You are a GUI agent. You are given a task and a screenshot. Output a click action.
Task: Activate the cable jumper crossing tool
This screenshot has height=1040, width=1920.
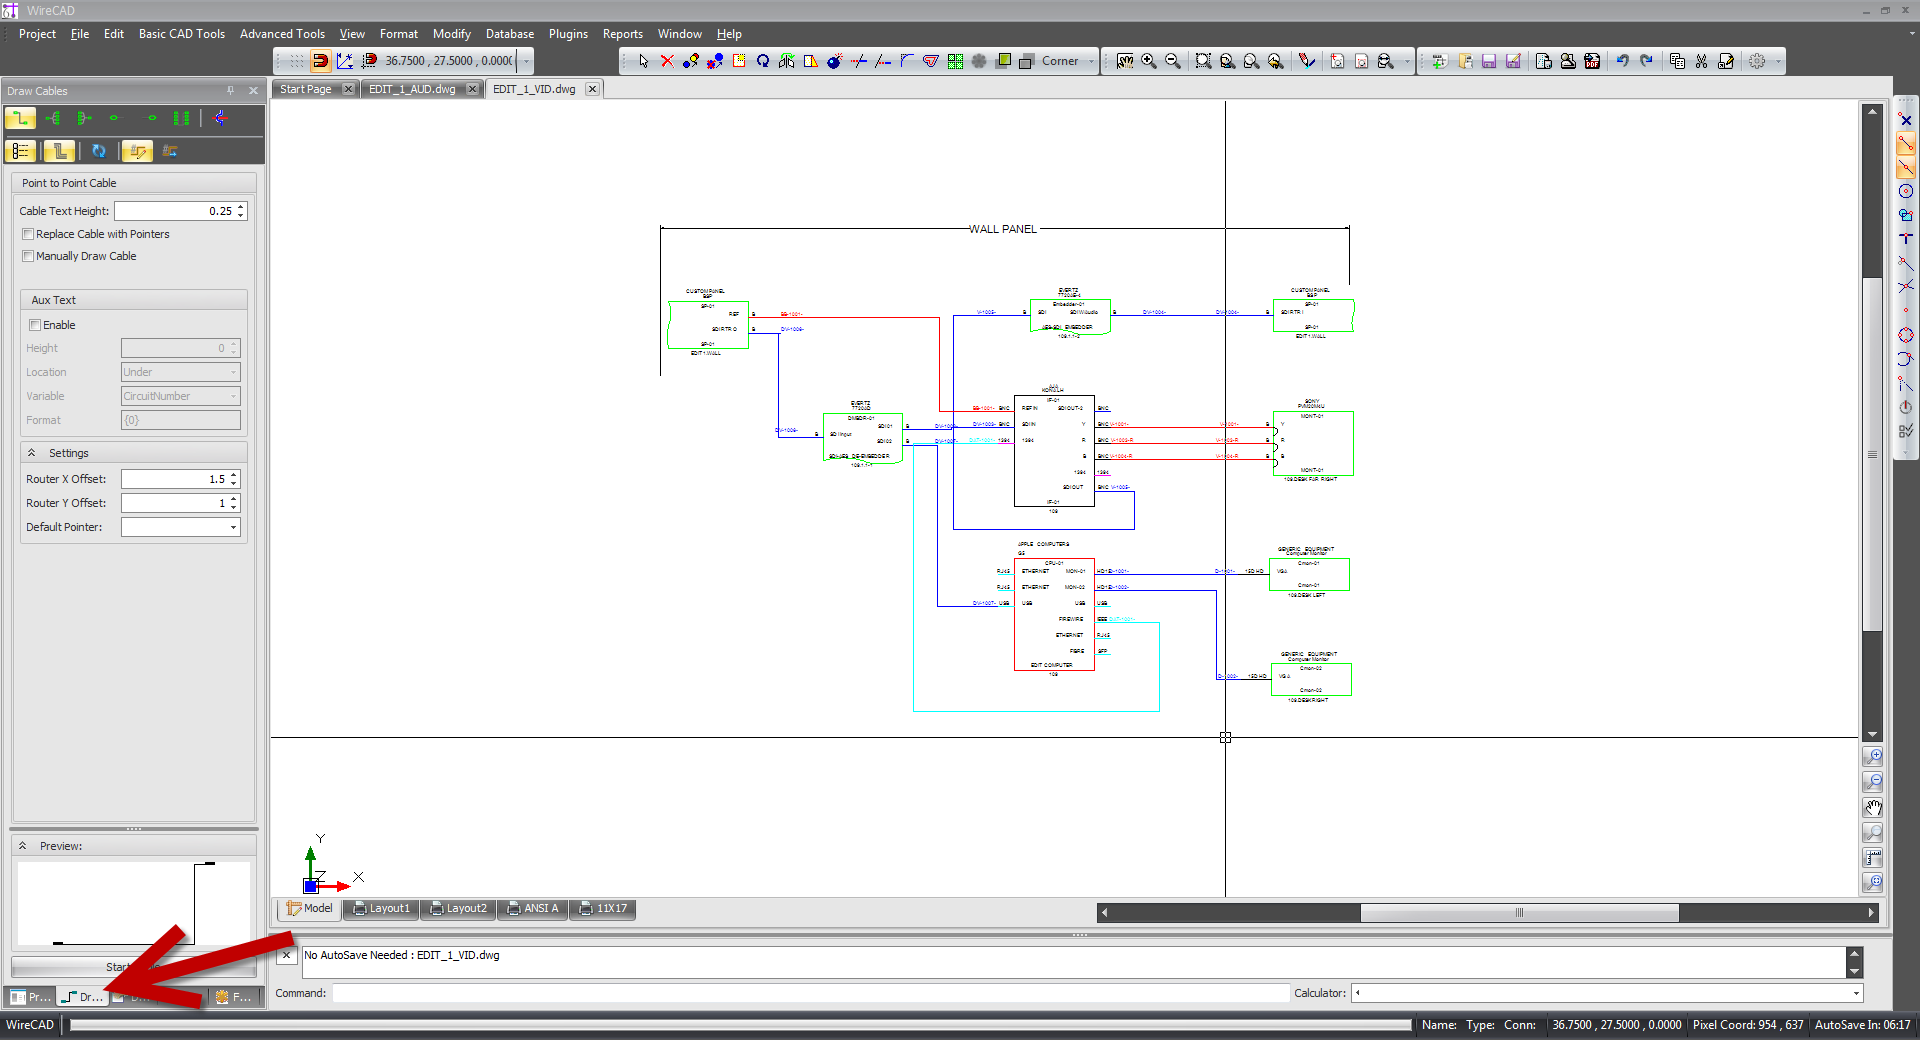(x=220, y=118)
